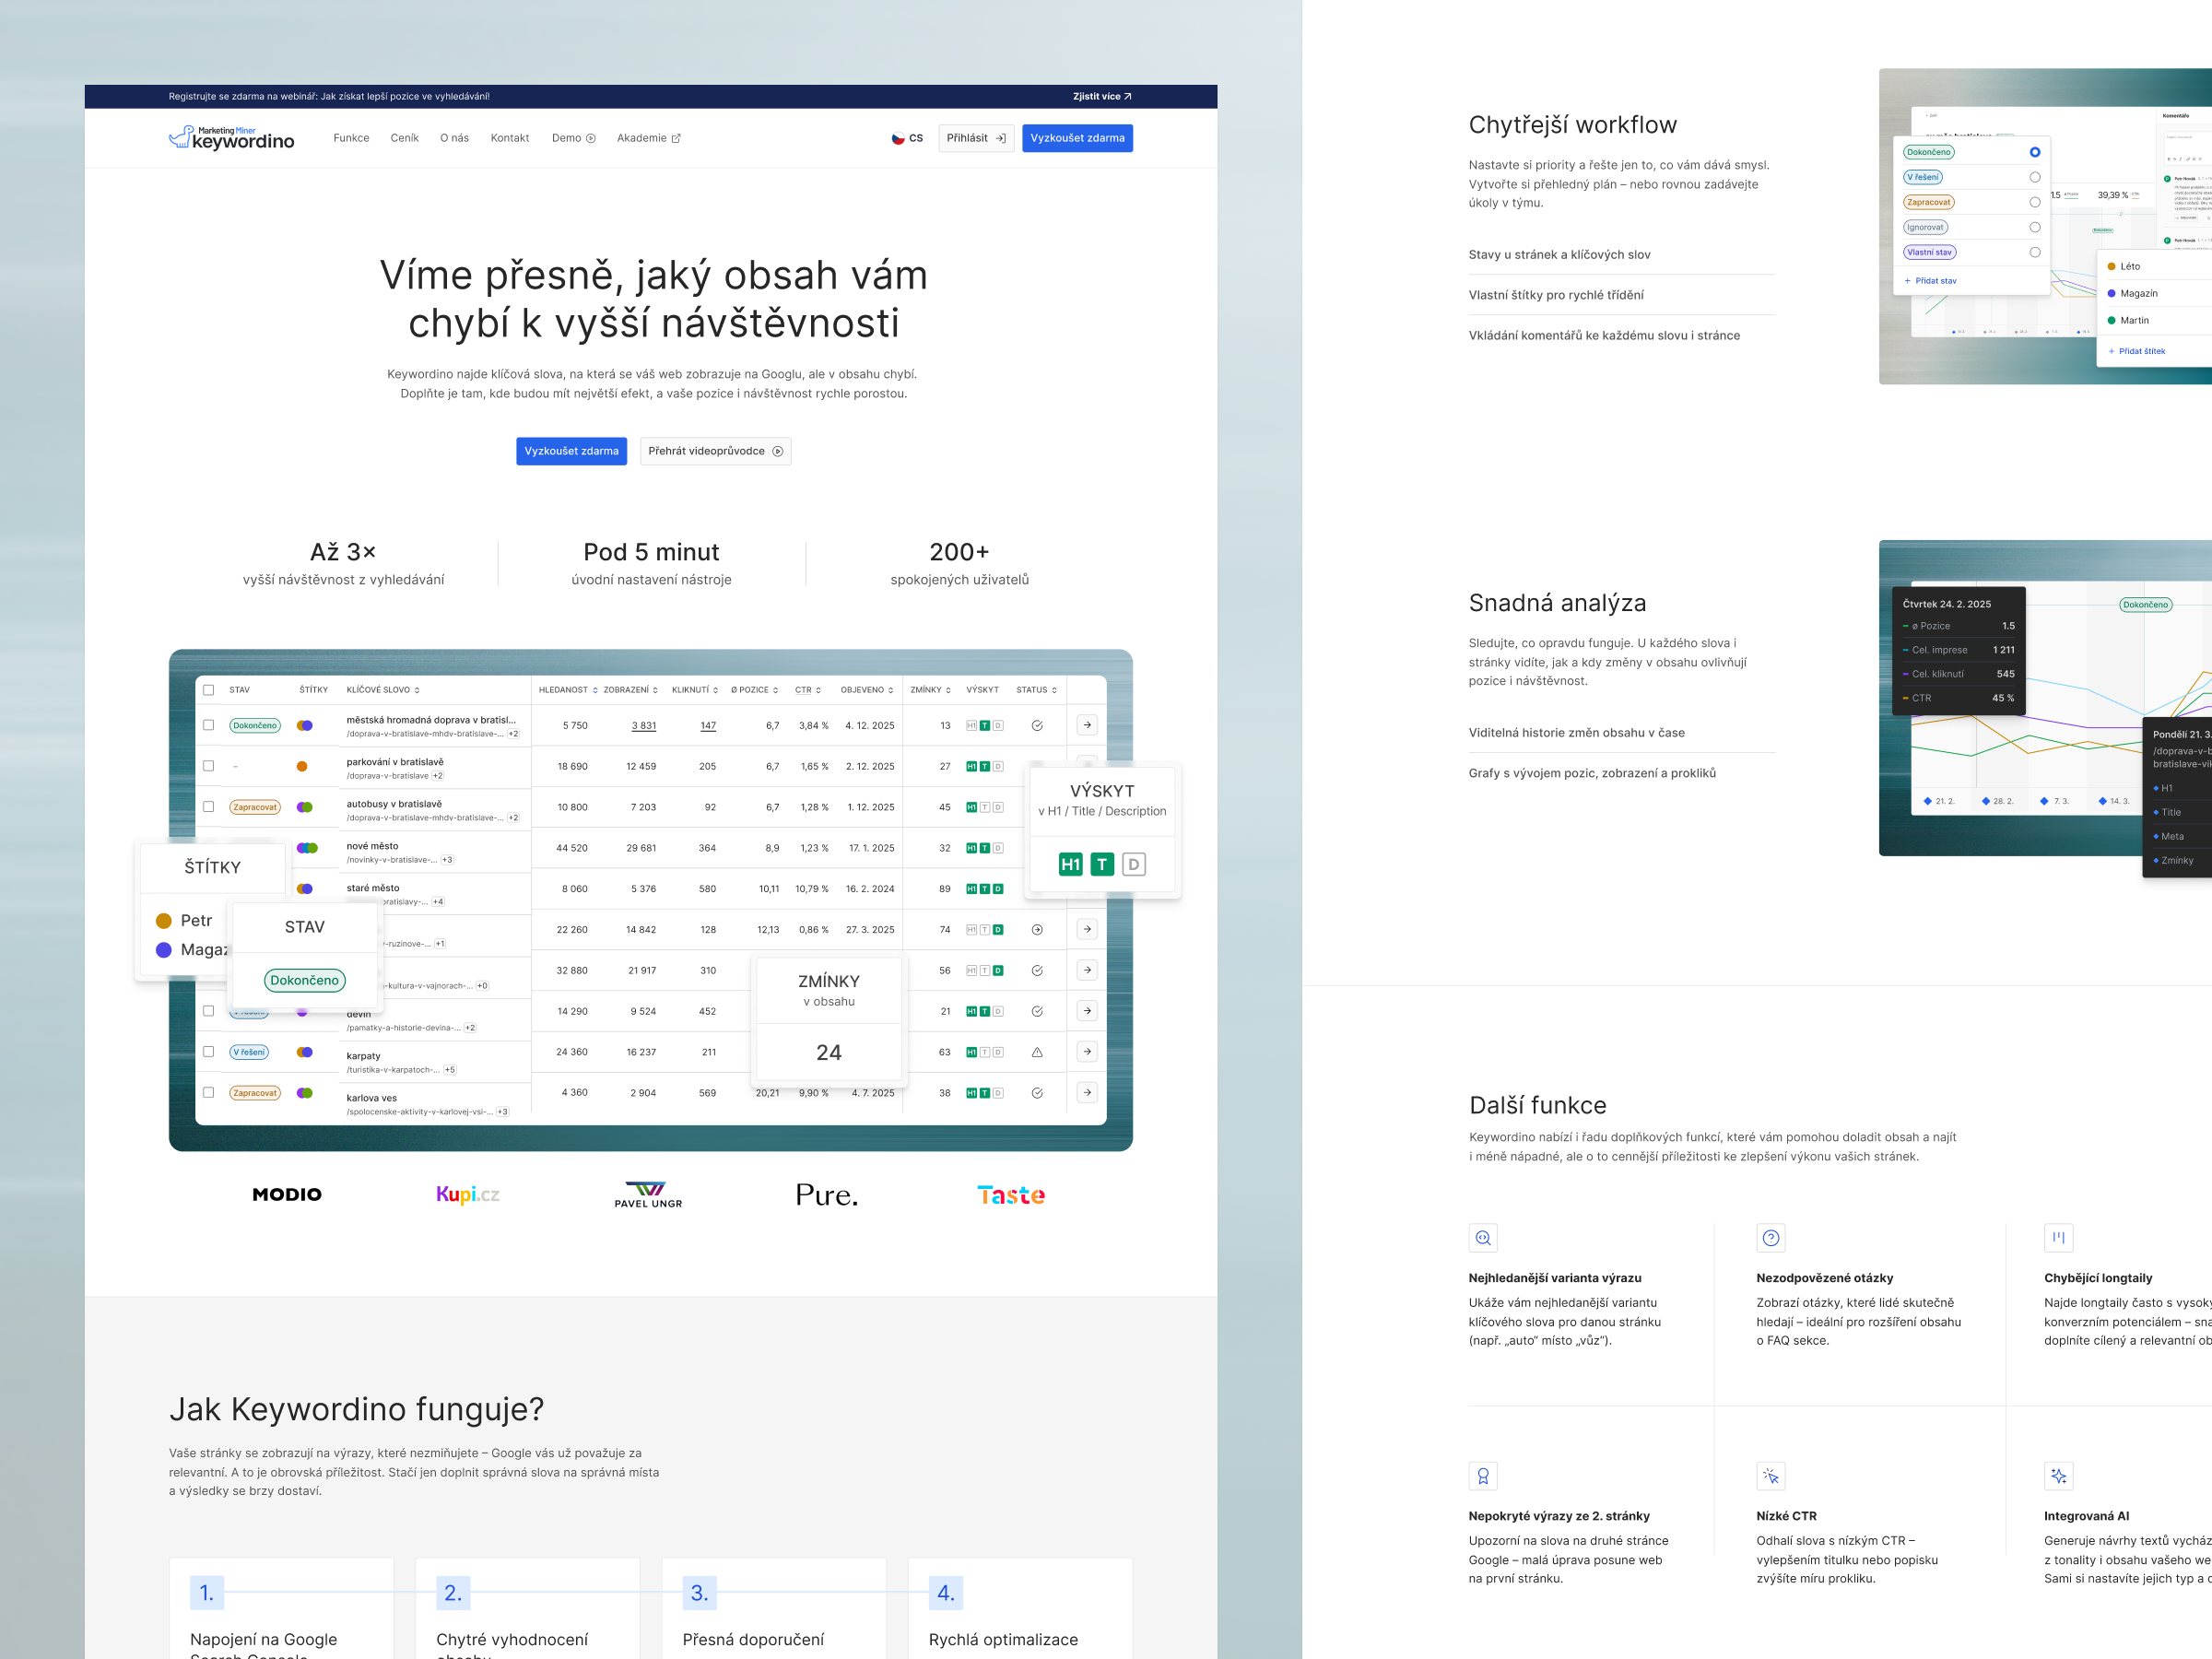Click the 'Vyzkoušet zdarma' button
Viewport: 2212px width, 1659px height.
[x=1077, y=138]
